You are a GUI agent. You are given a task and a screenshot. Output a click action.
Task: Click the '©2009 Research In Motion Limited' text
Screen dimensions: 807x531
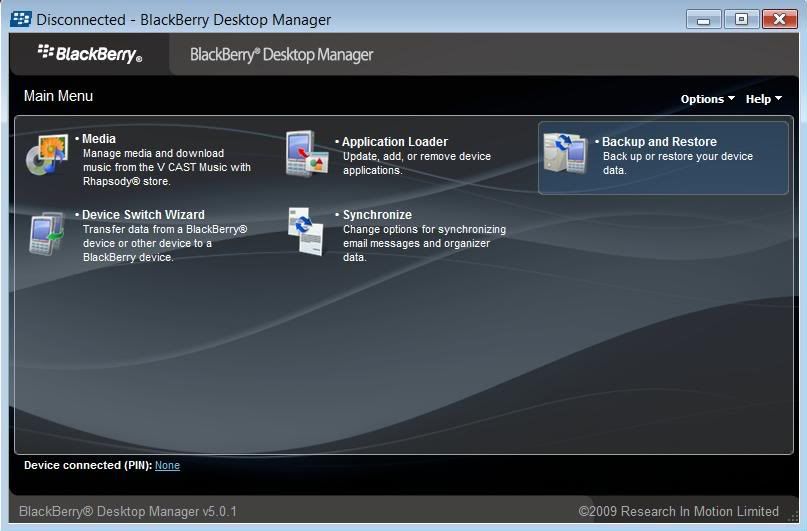tap(678, 511)
